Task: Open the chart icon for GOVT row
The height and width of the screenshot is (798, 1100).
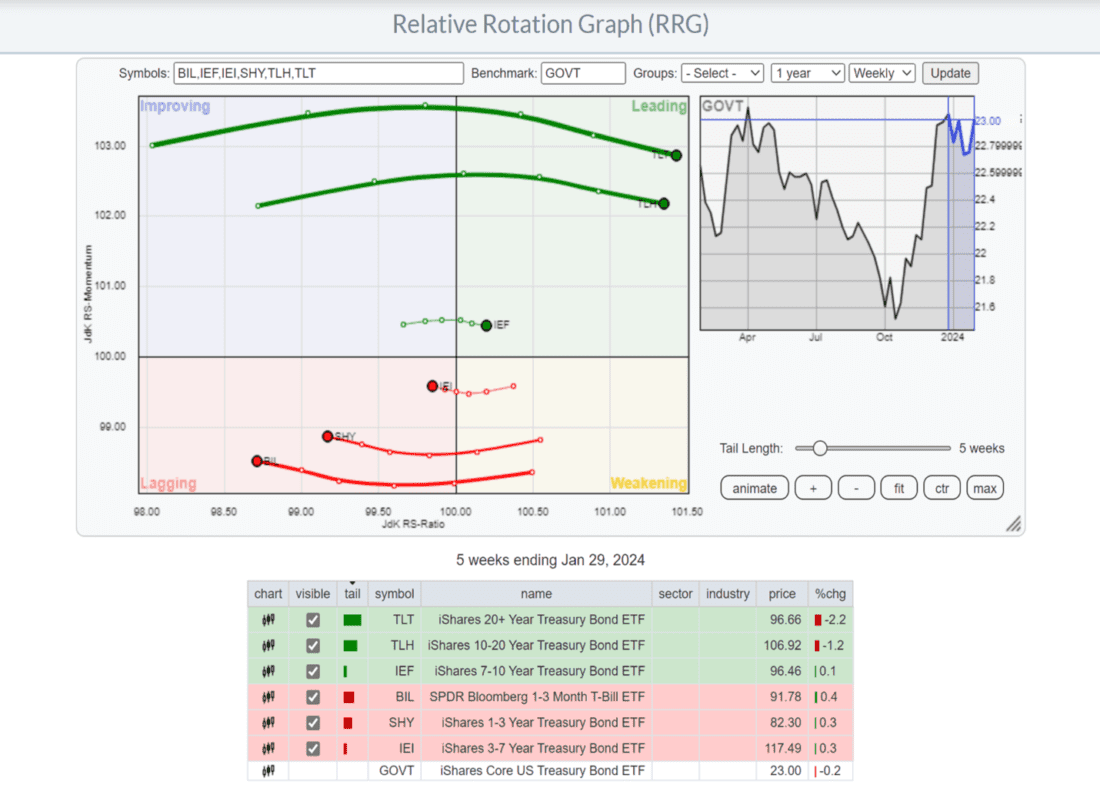Action: coord(268,771)
